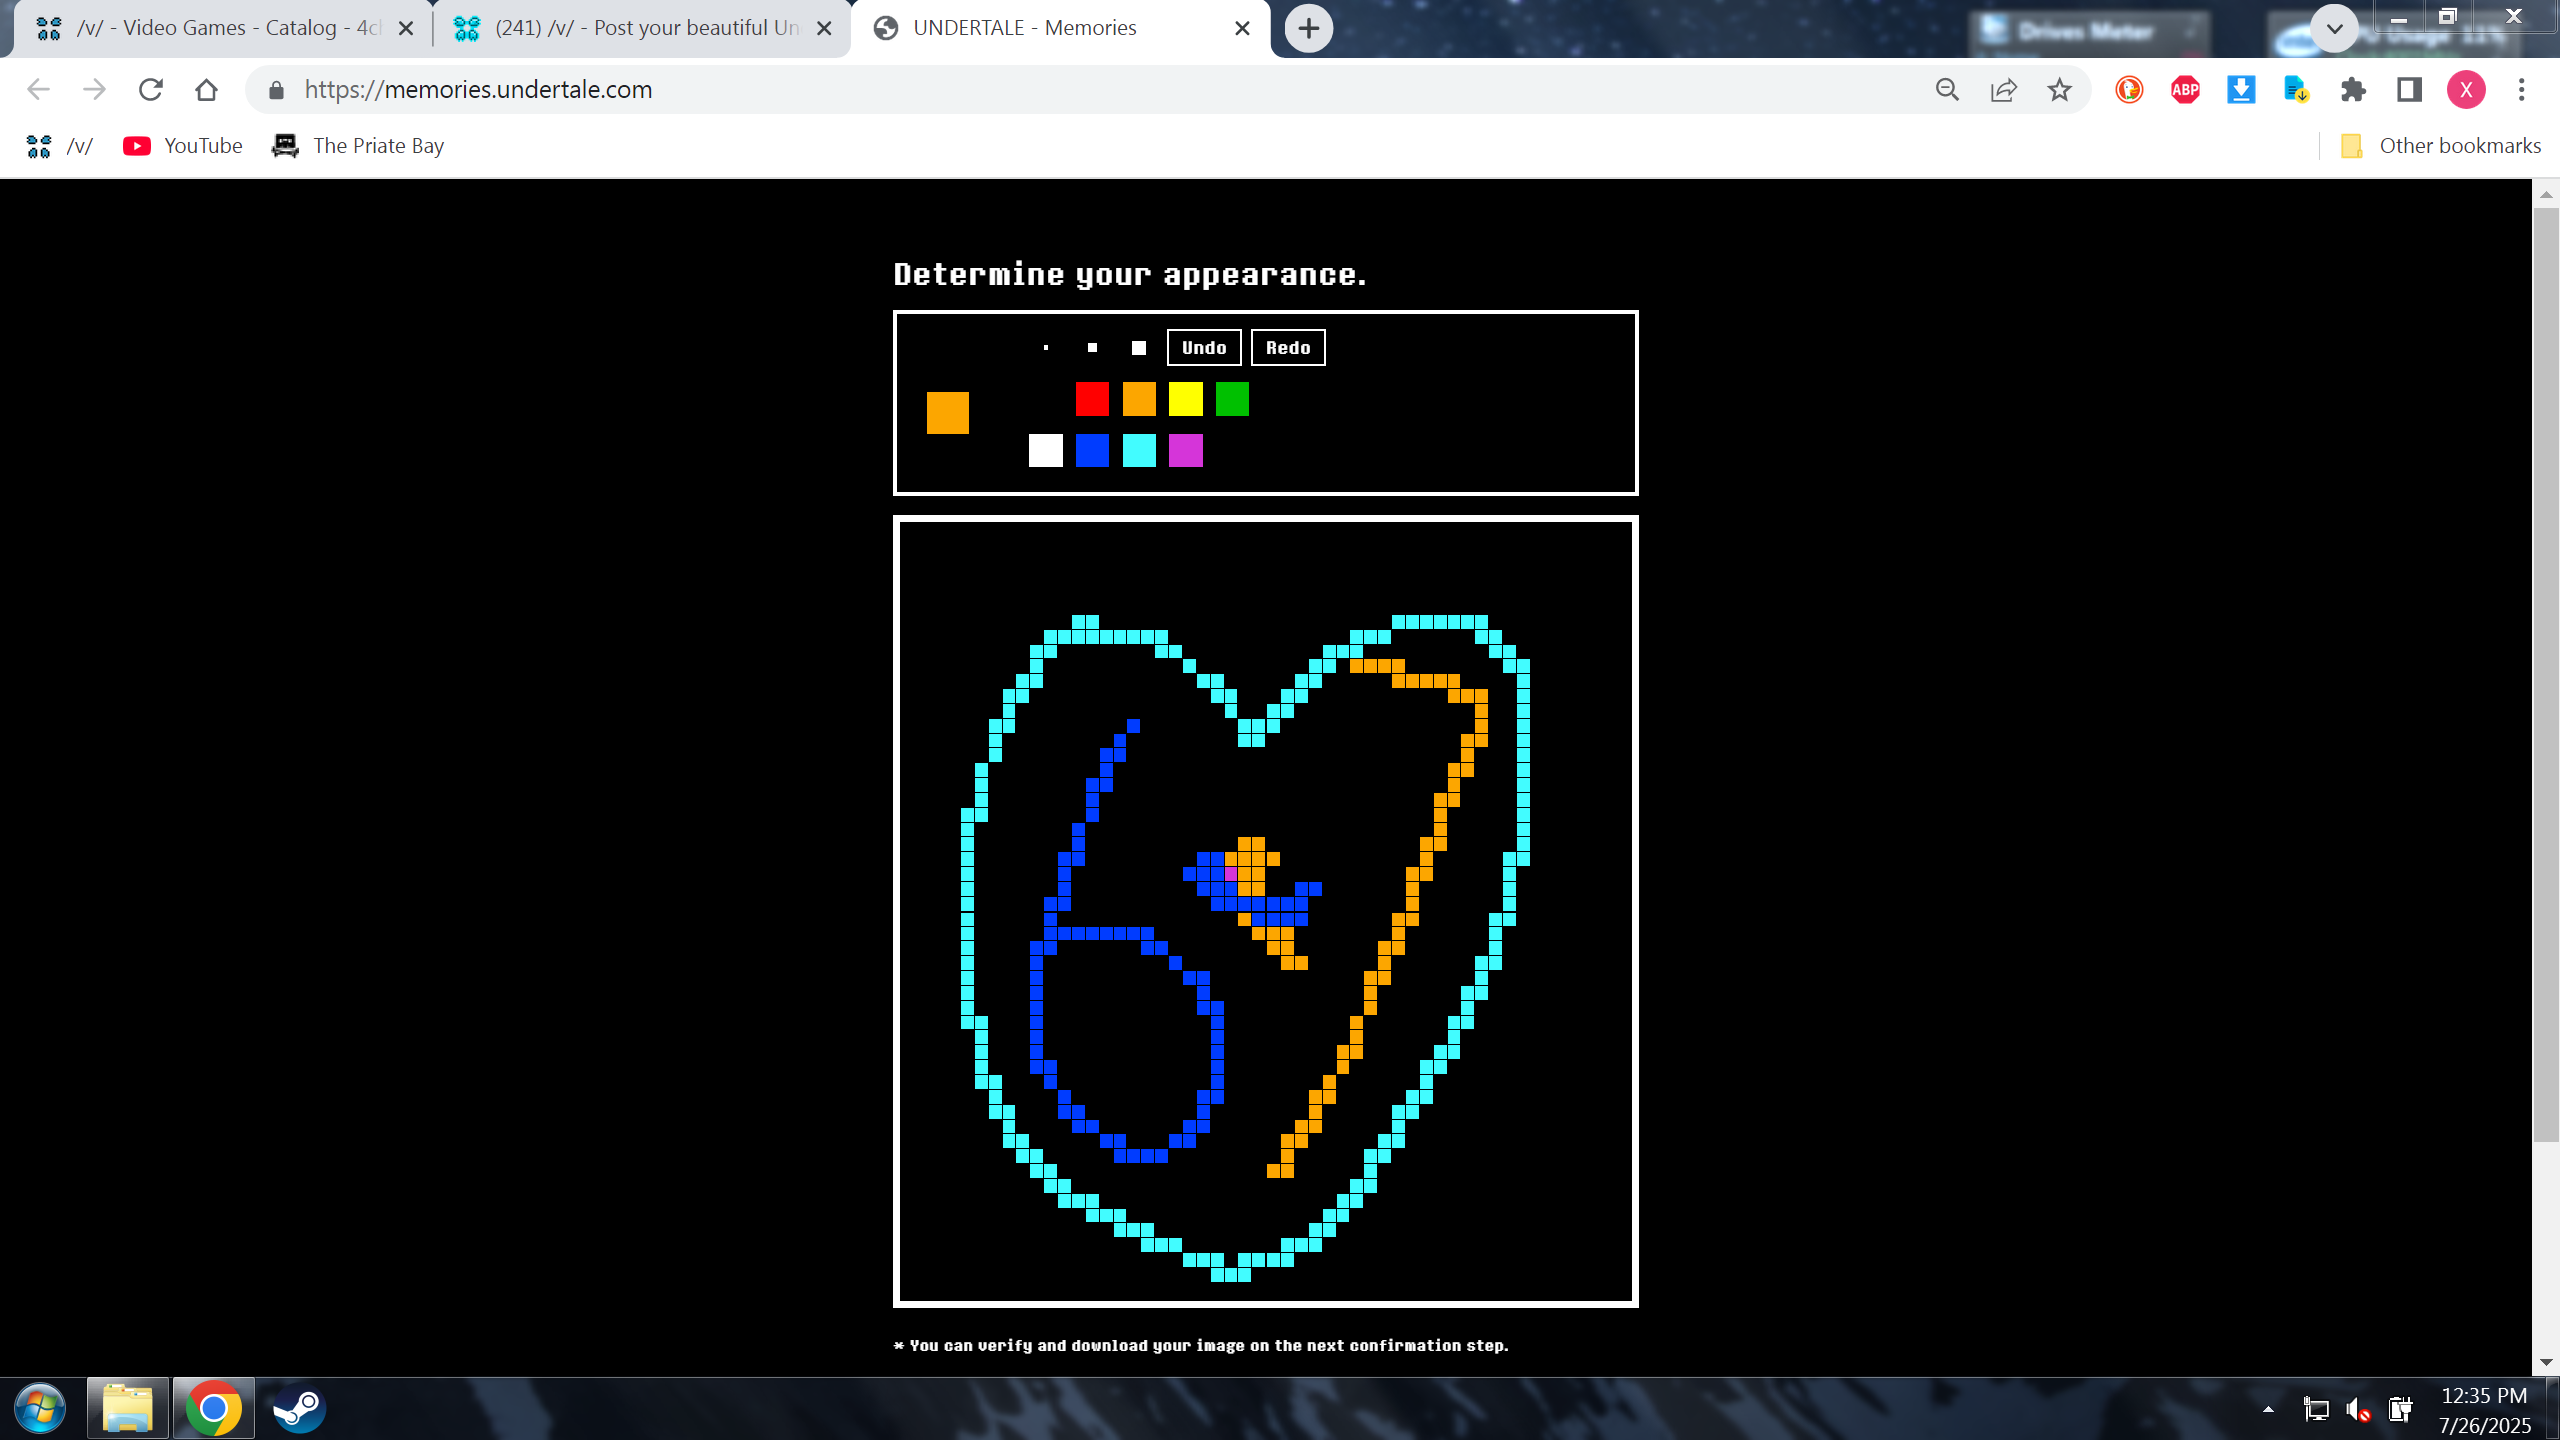
Task: Expand the Other bookmarks folder
Action: point(2440,146)
